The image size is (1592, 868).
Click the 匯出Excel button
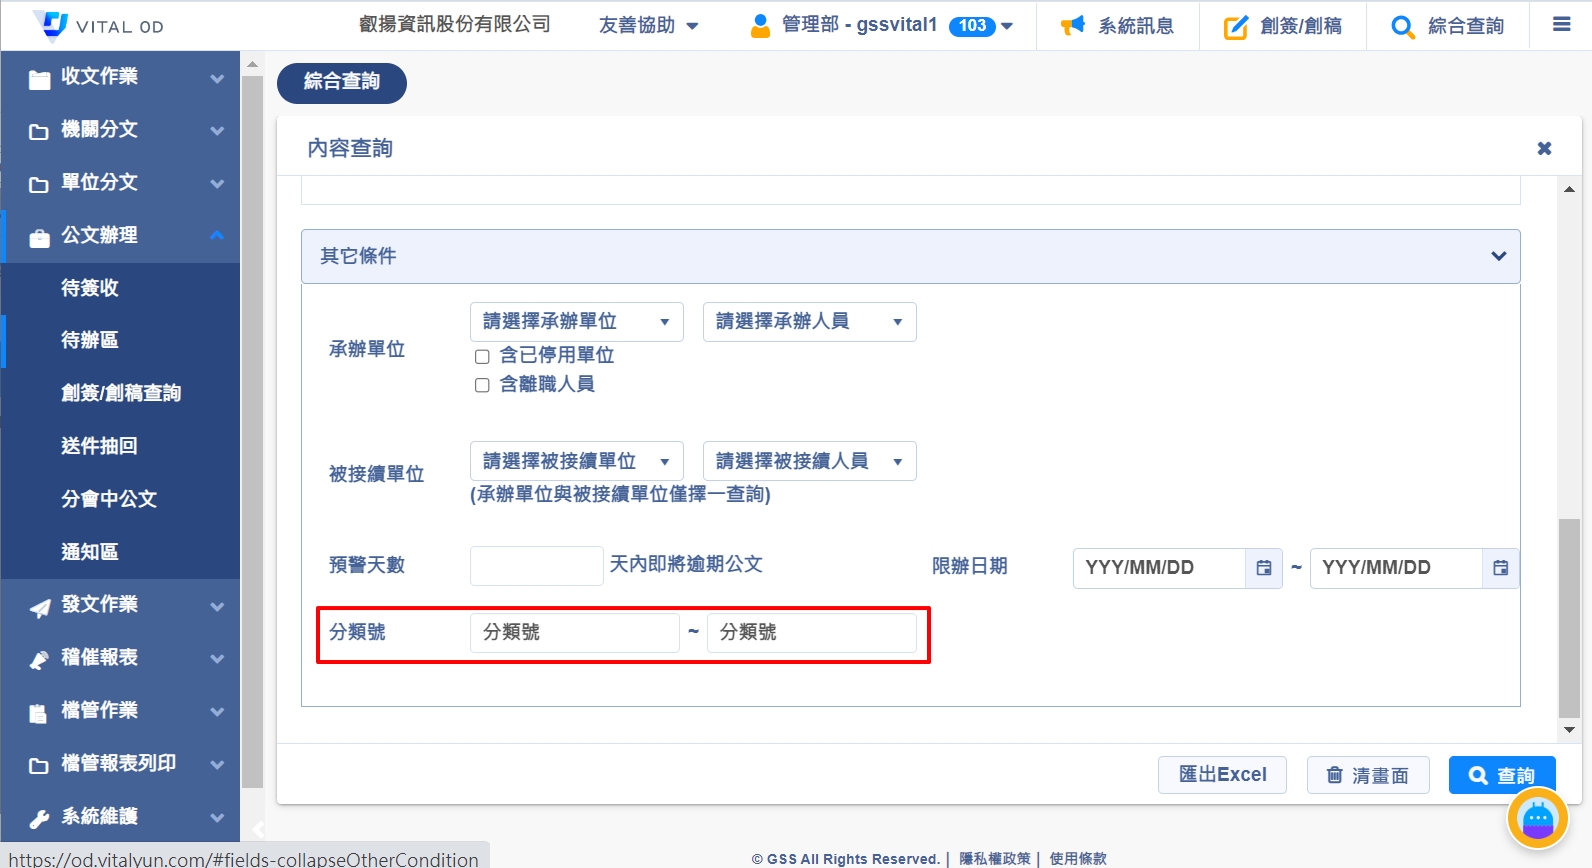click(1222, 775)
